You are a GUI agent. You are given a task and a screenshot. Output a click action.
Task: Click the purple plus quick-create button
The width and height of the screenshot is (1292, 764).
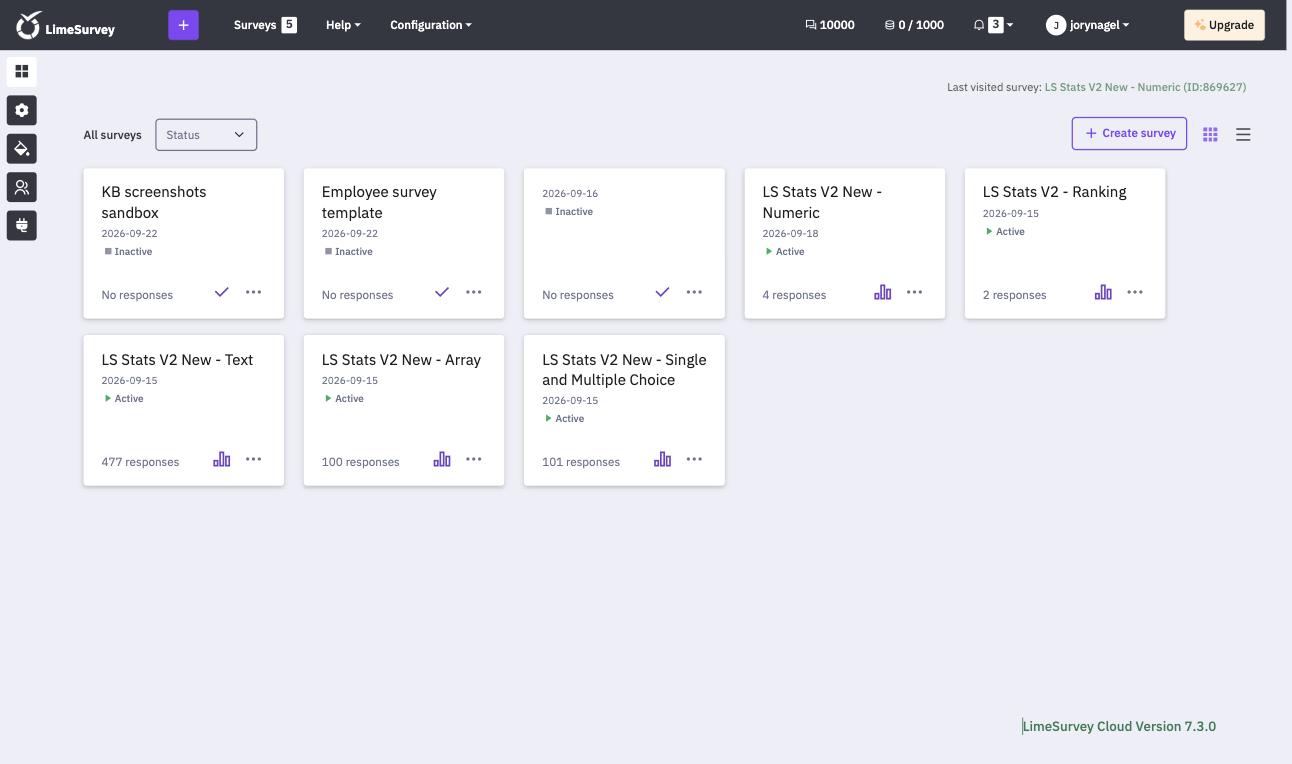point(183,25)
